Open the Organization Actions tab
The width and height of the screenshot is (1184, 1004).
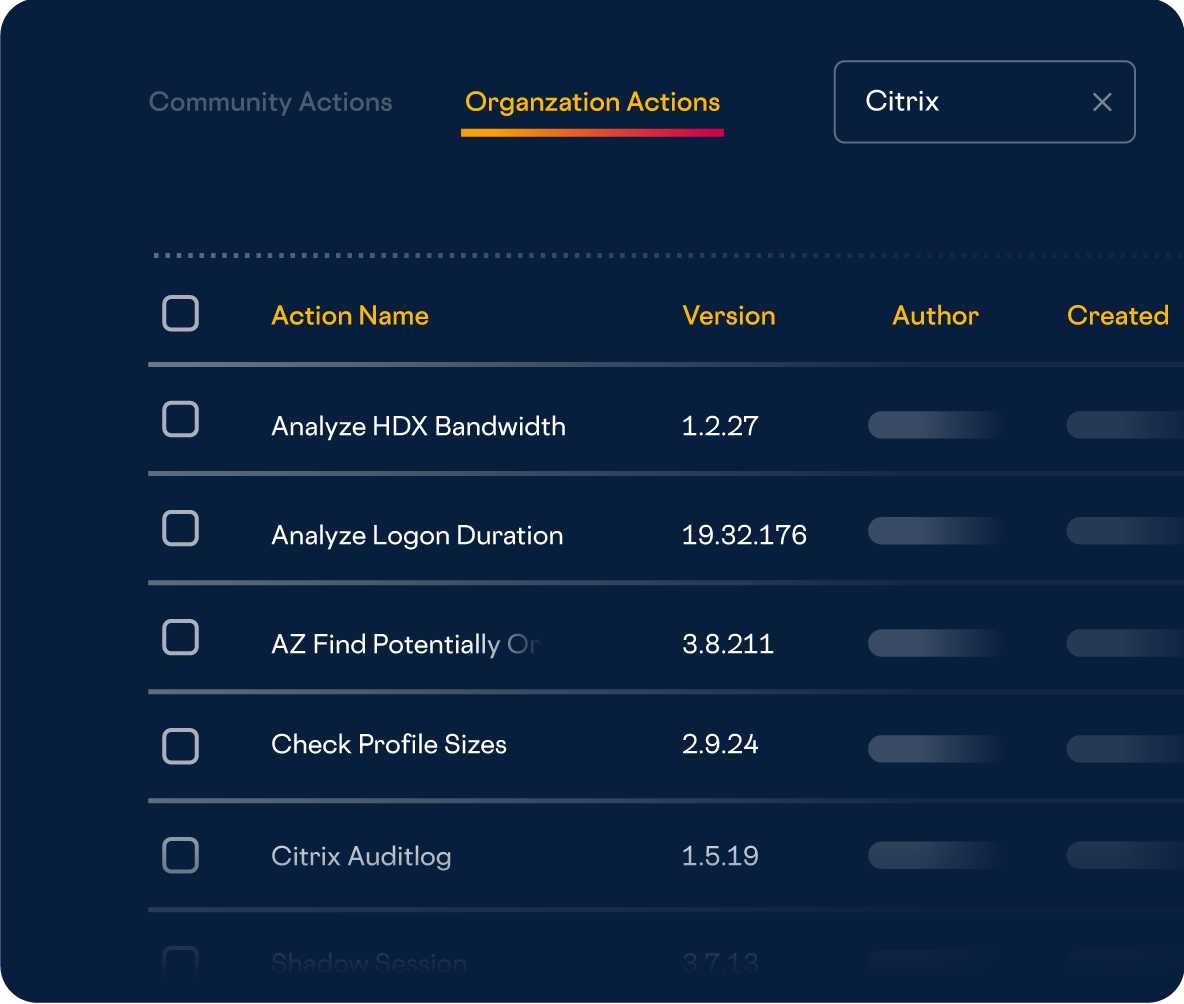coord(592,102)
